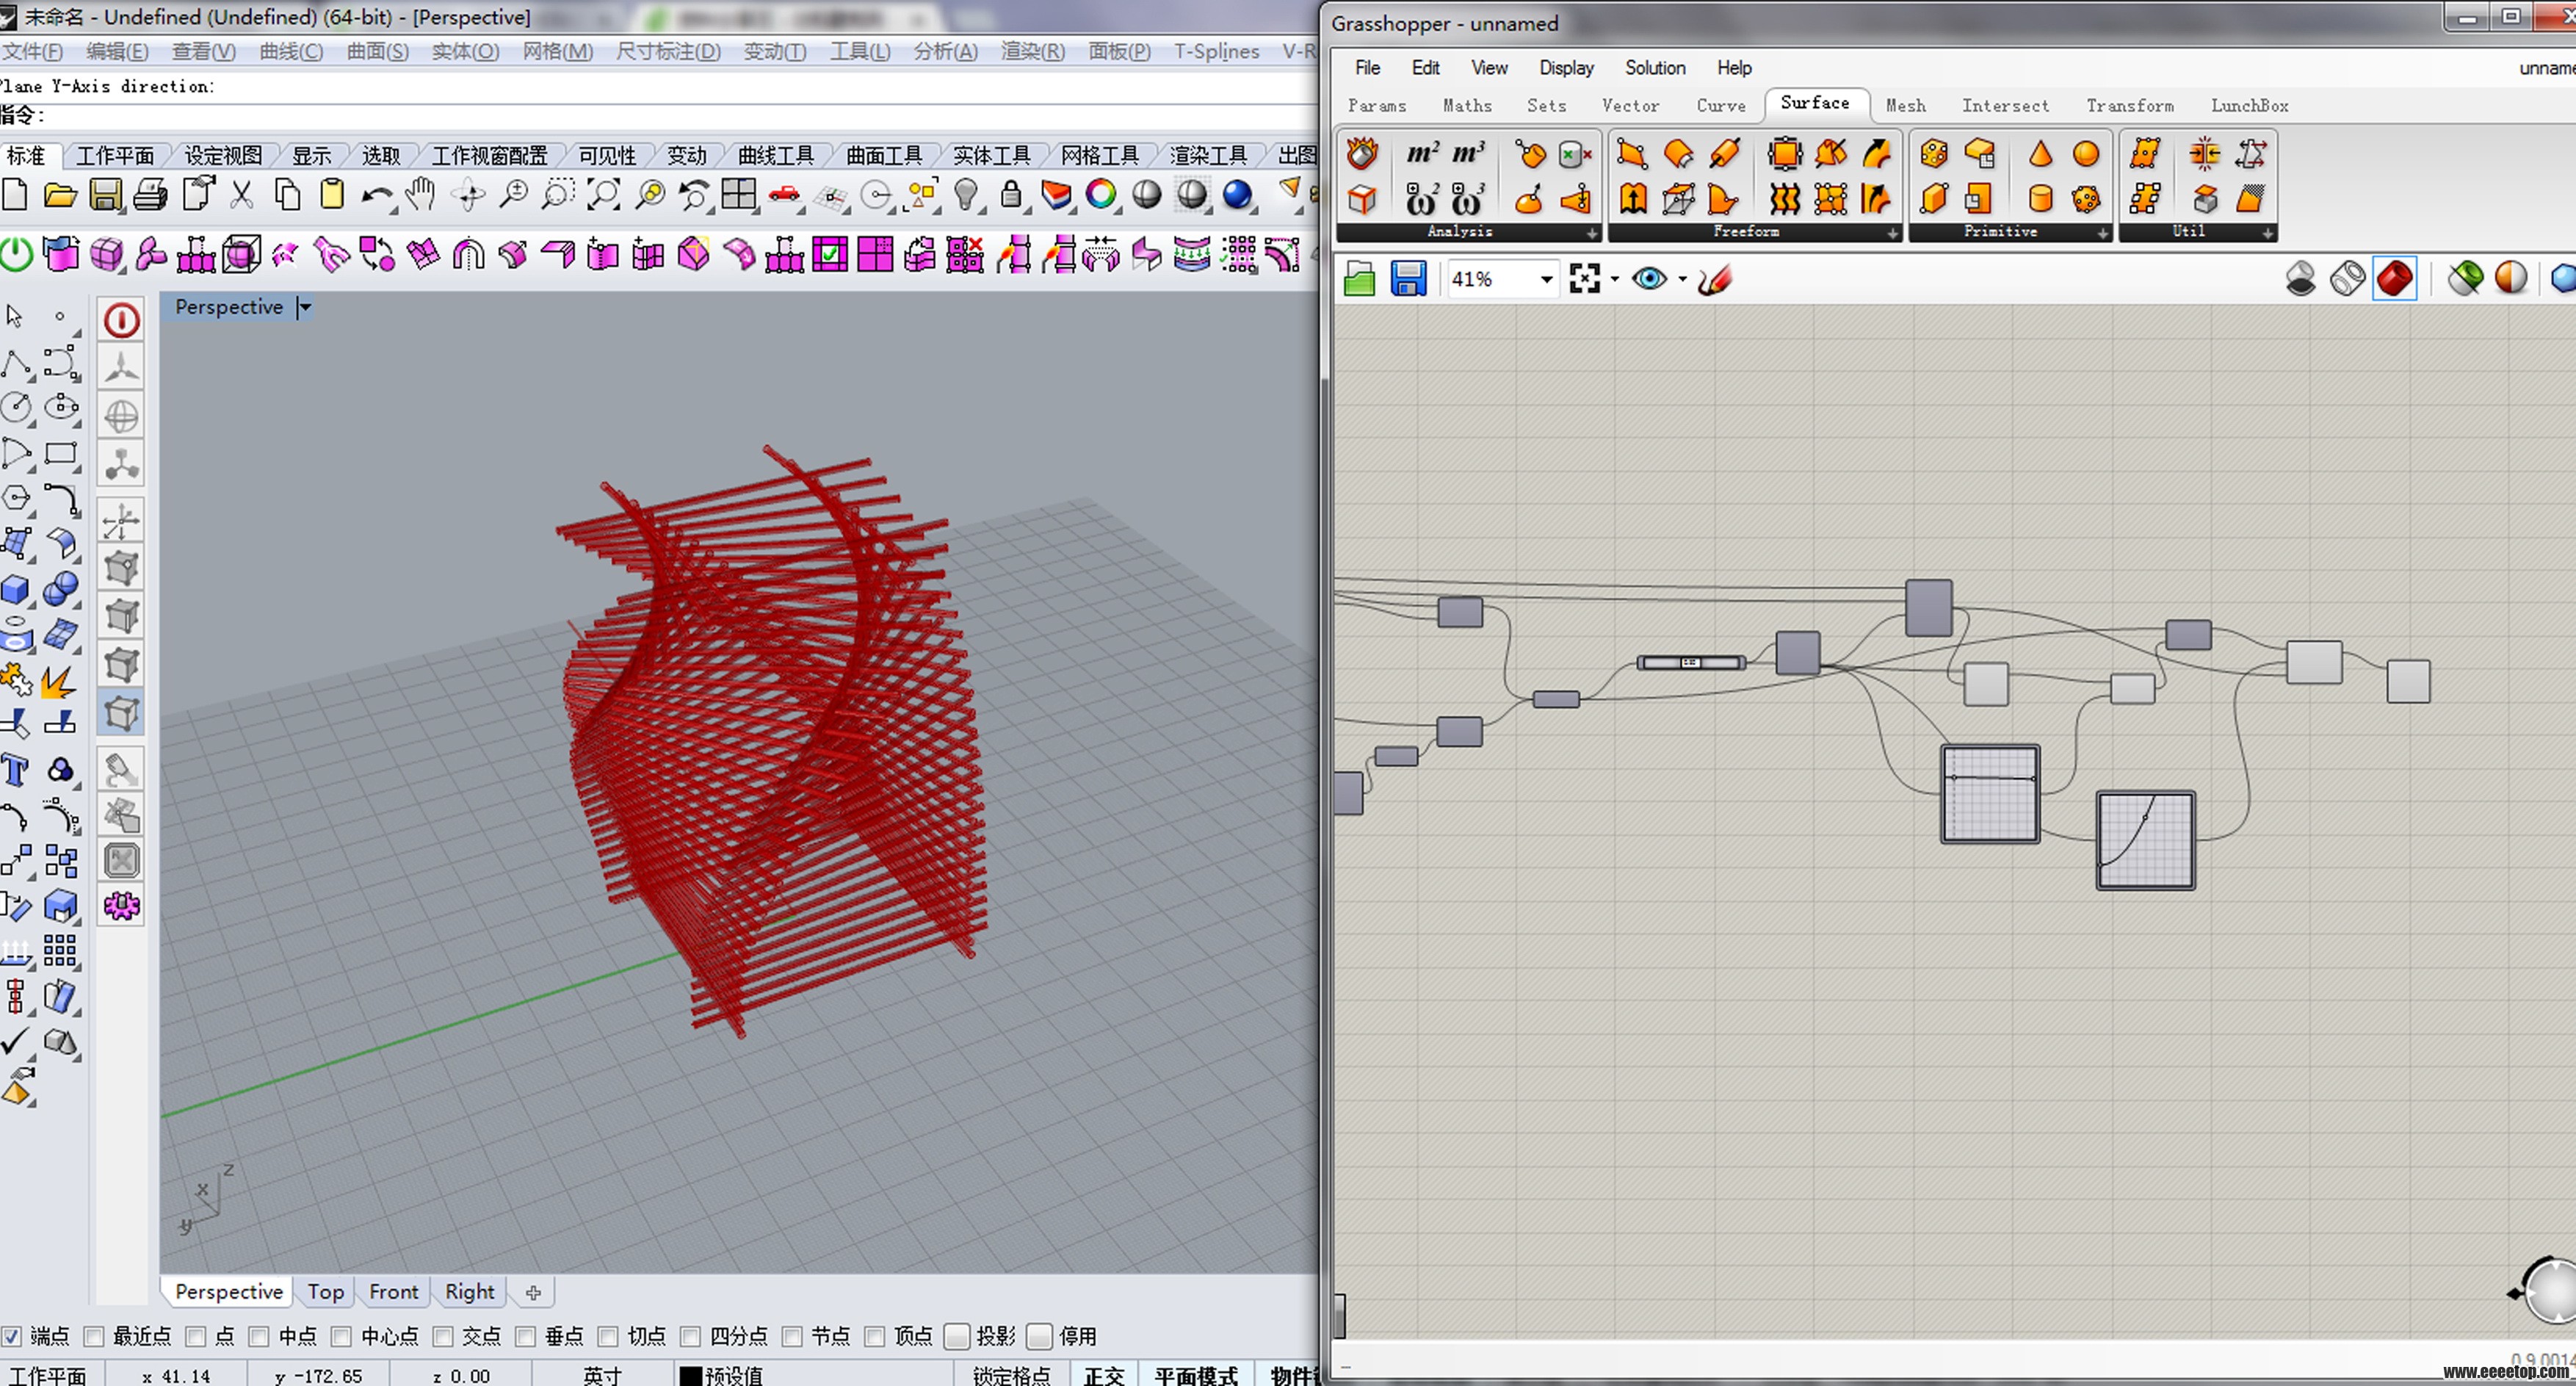This screenshot has height=1386, width=2576.
Task: Enable 垂点 osnap checkbox
Action: click(525, 1337)
